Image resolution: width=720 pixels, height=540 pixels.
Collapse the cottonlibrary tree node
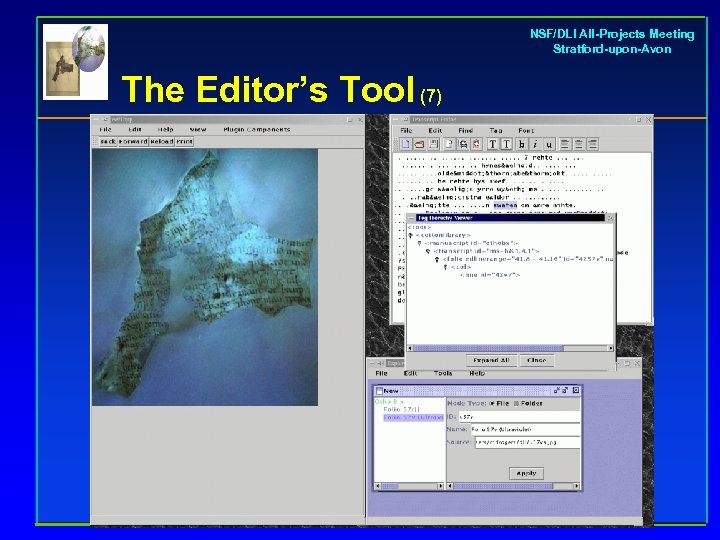[x=411, y=235]
